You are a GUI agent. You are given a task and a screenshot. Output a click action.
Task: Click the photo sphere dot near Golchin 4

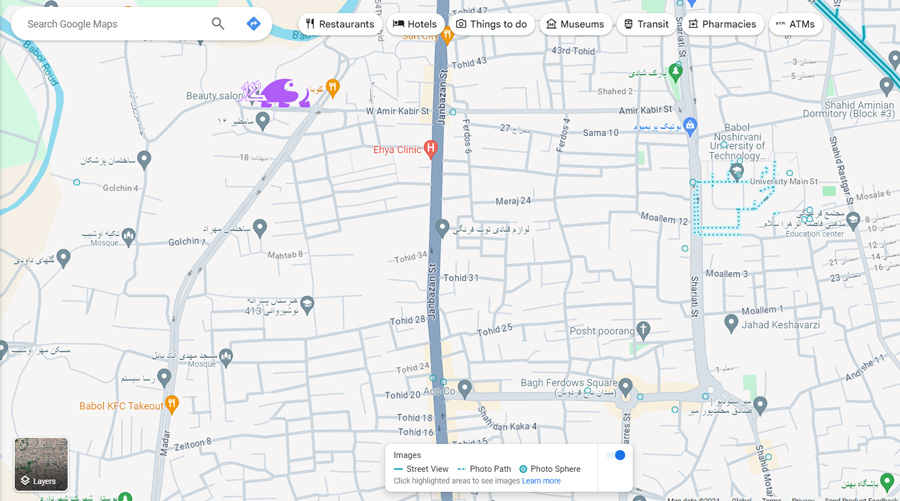pos(76,182)
